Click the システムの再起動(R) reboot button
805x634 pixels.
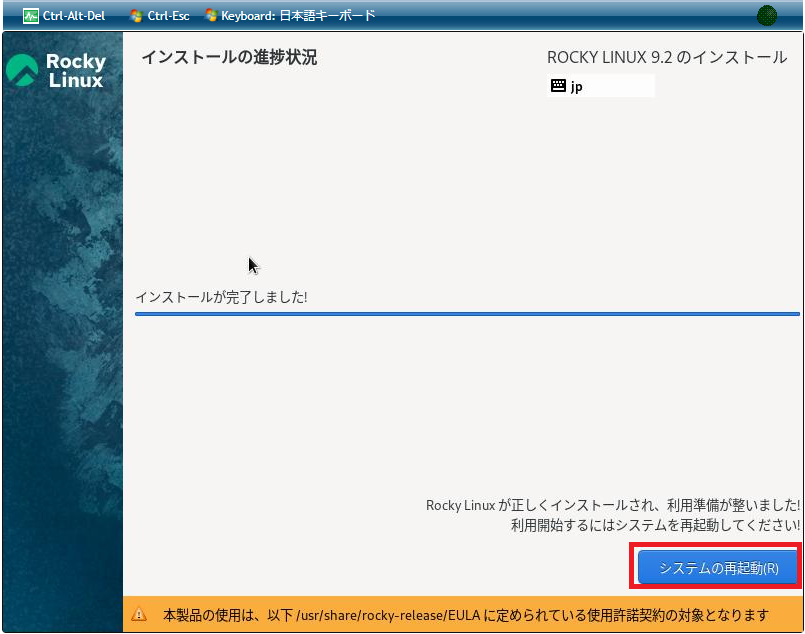pos(718,568)
